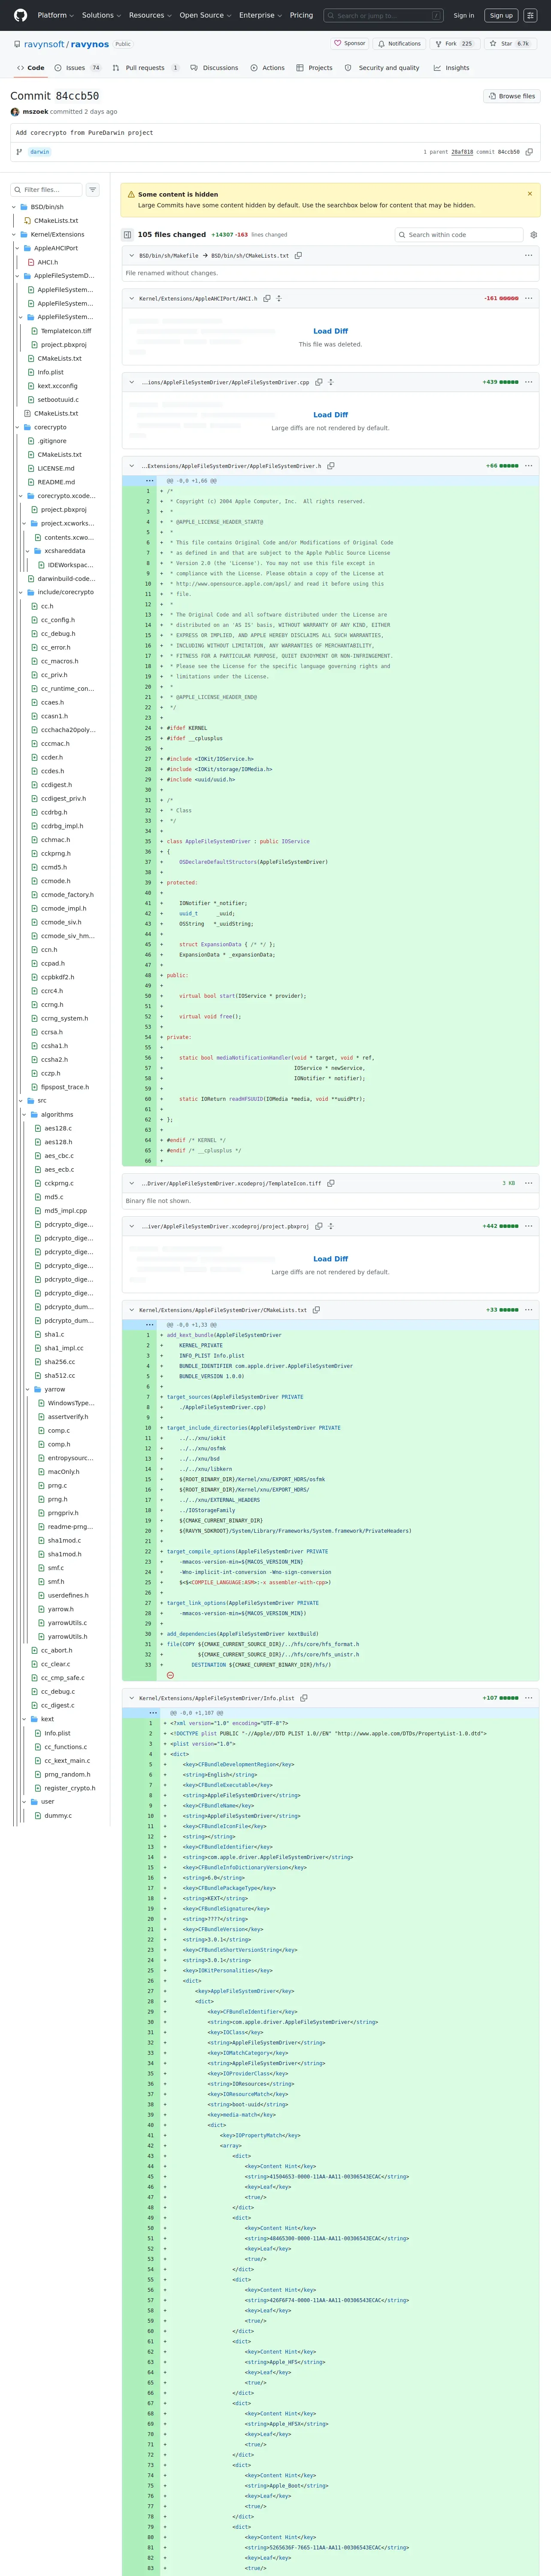Image resolution: width=551 pixels, height=2576 pixels.
Task: Copy the AppleFileSystemDriver.h file path
Action: point(331,466)
